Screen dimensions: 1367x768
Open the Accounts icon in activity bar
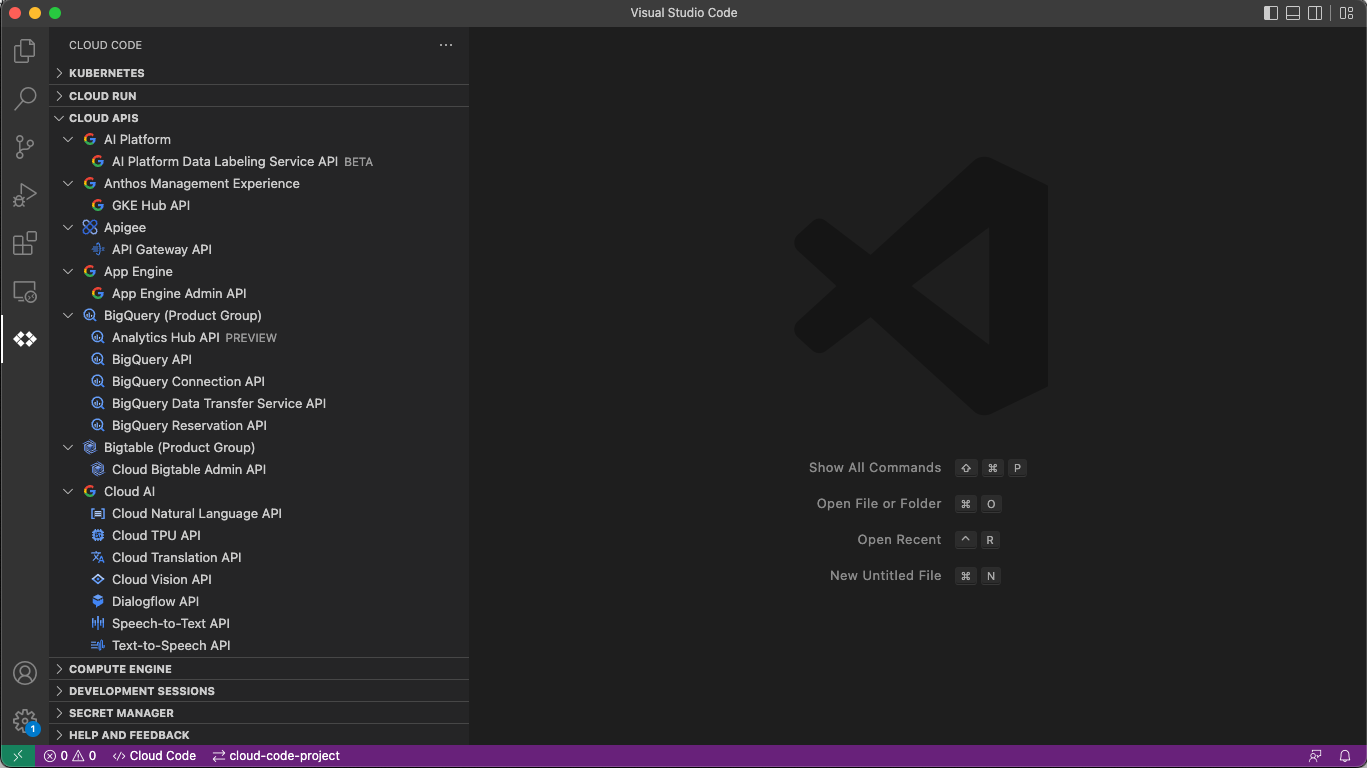click(25, 673)
